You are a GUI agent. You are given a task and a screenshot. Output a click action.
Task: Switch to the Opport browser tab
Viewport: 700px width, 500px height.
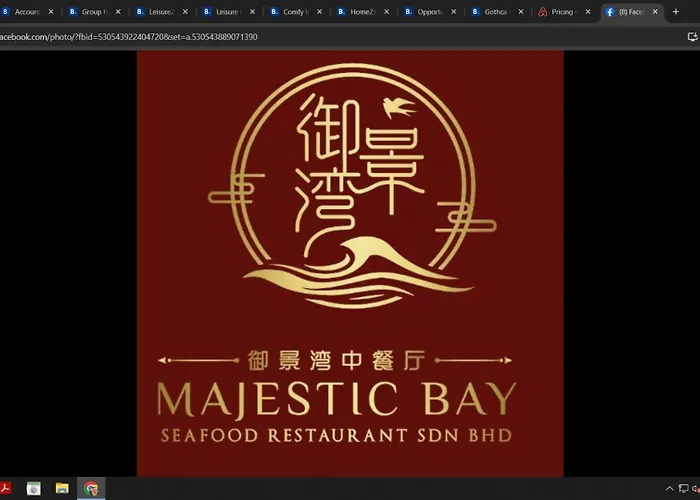[429, 12]
